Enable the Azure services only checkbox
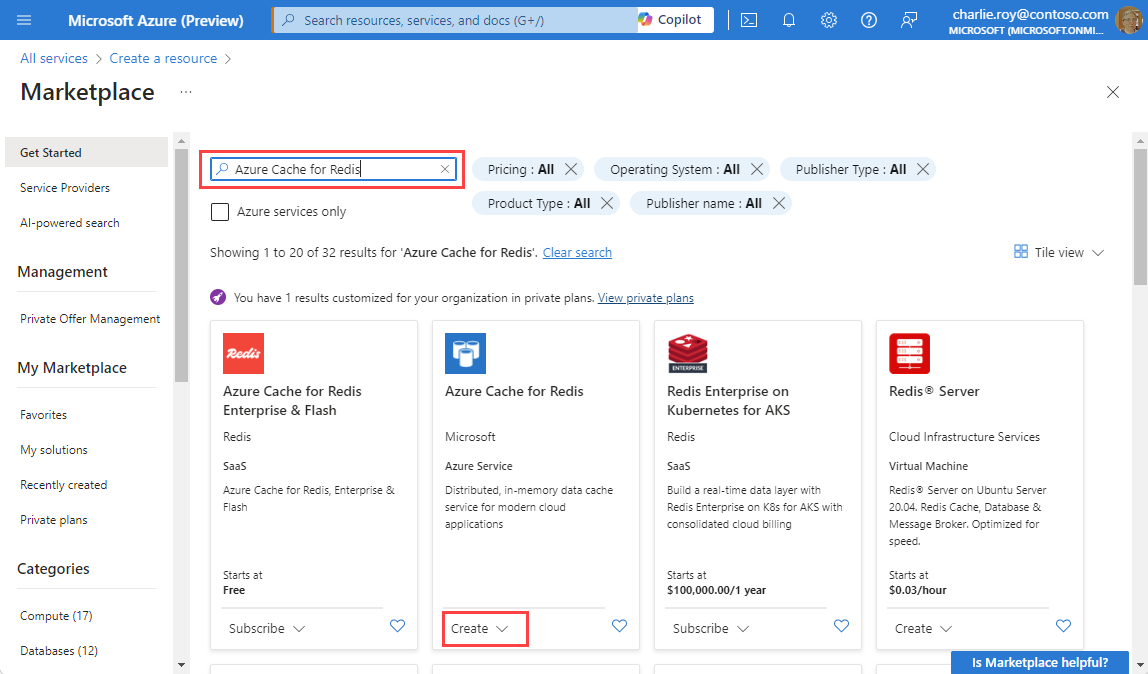This screenshot has width=1148, height=674. (x=220, y=211)
